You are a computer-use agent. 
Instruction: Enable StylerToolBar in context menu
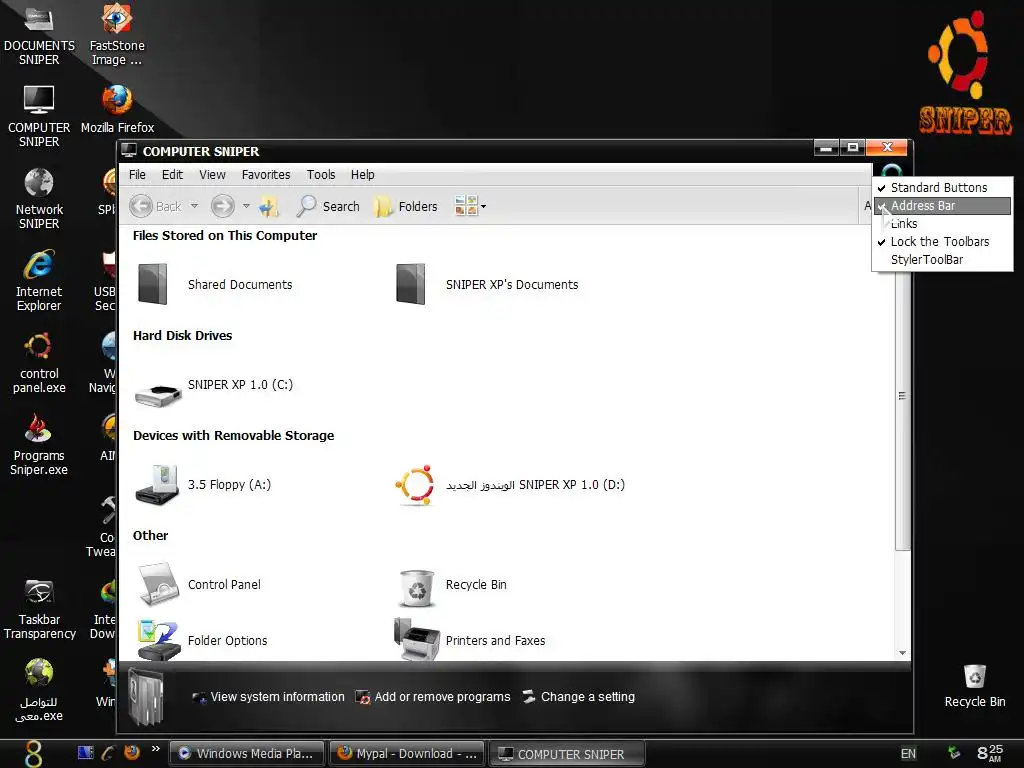point(942,260)
